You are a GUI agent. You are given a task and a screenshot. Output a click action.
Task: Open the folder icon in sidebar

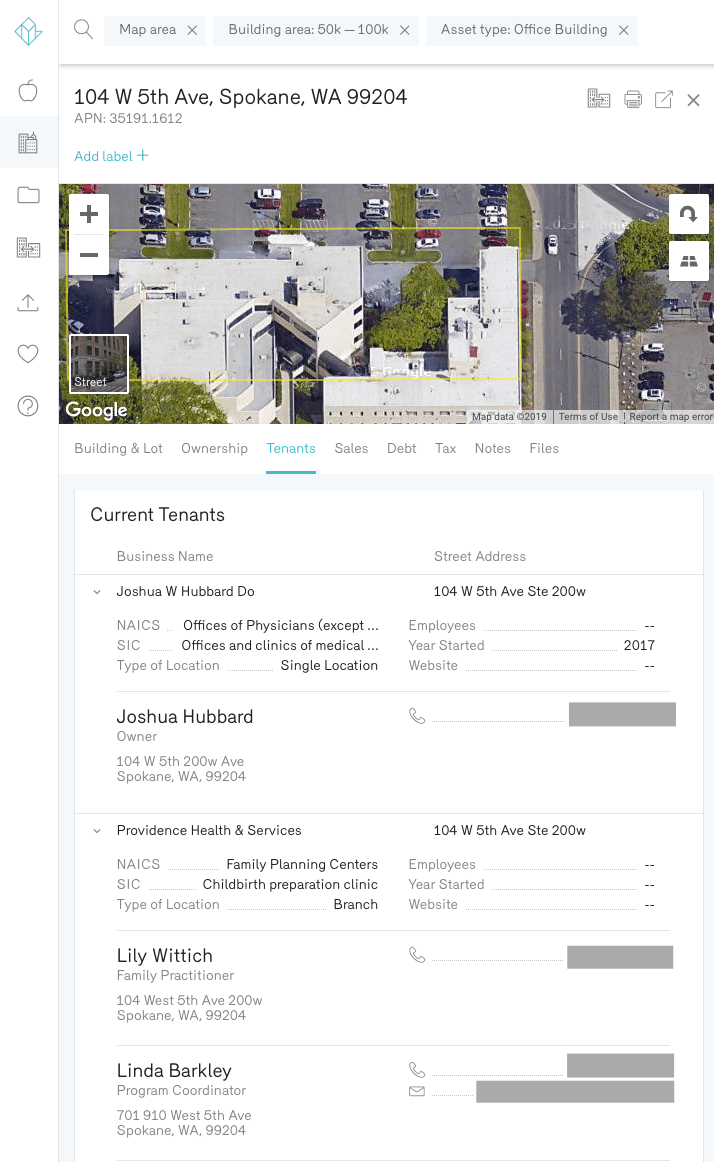coord(28,195)
